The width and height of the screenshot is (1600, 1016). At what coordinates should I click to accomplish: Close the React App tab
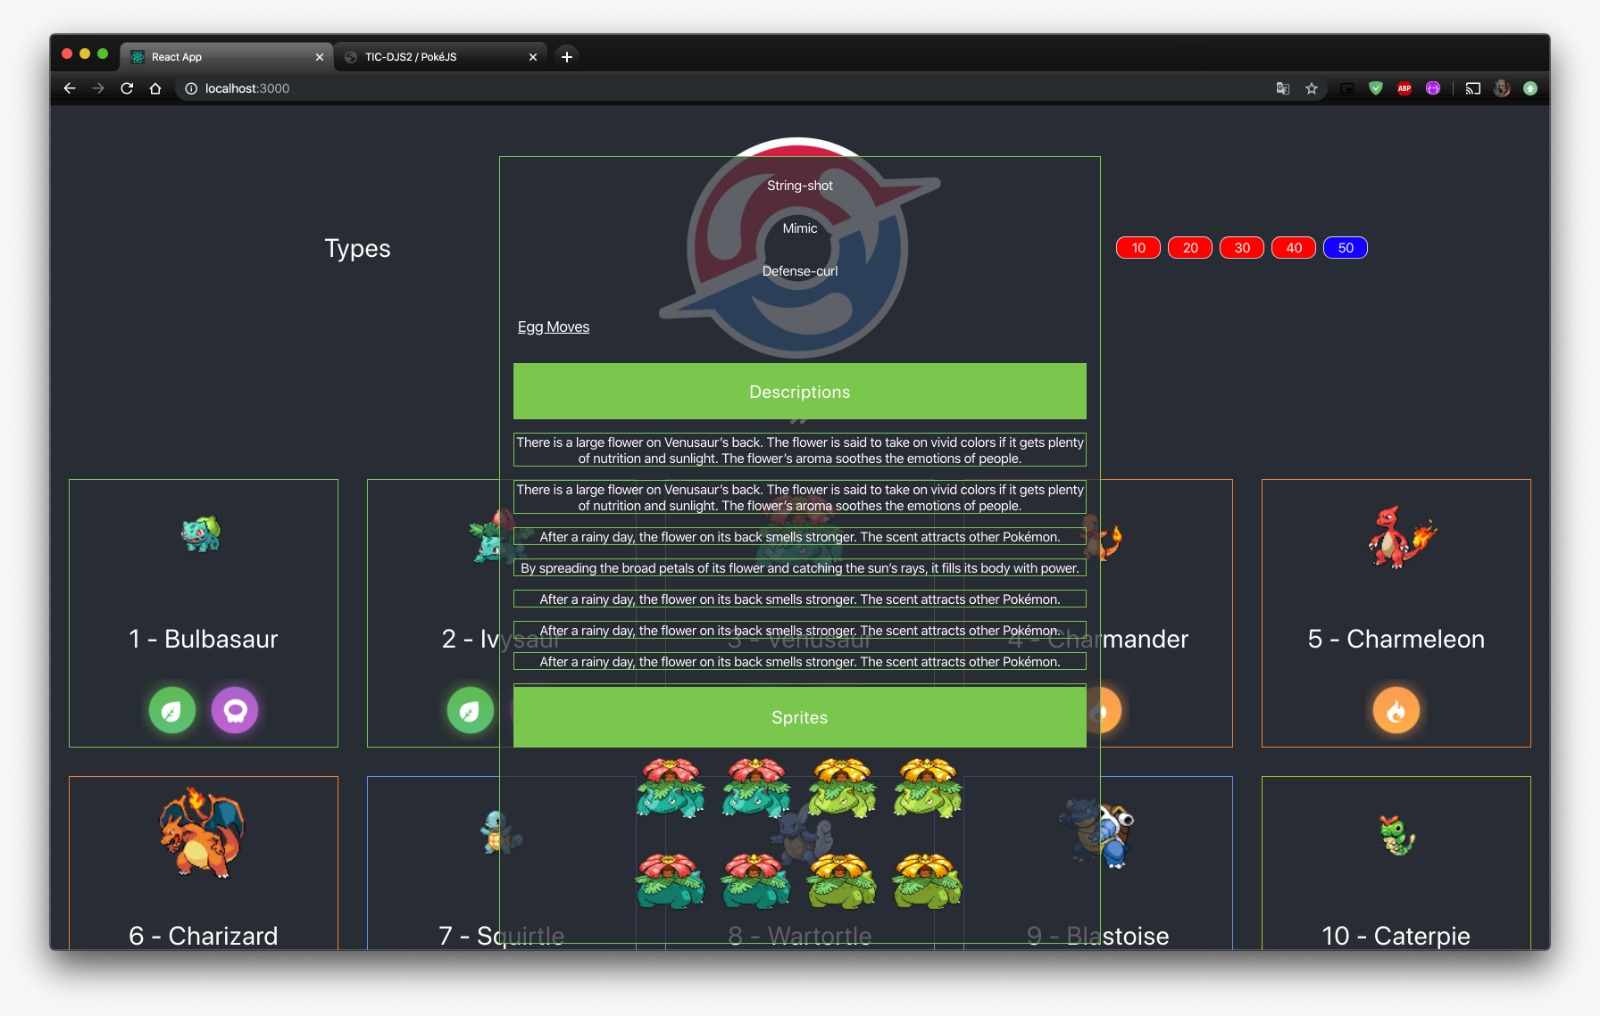319,57
